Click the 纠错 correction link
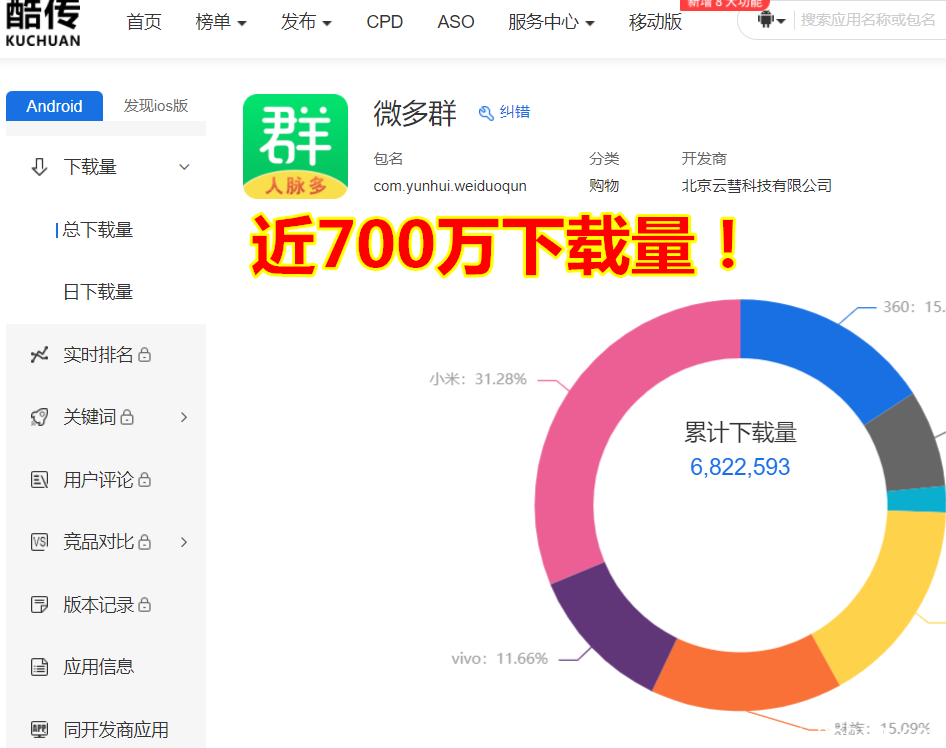Image resolution: width=946 pixels, height=748 pixels. coord(515,112)
